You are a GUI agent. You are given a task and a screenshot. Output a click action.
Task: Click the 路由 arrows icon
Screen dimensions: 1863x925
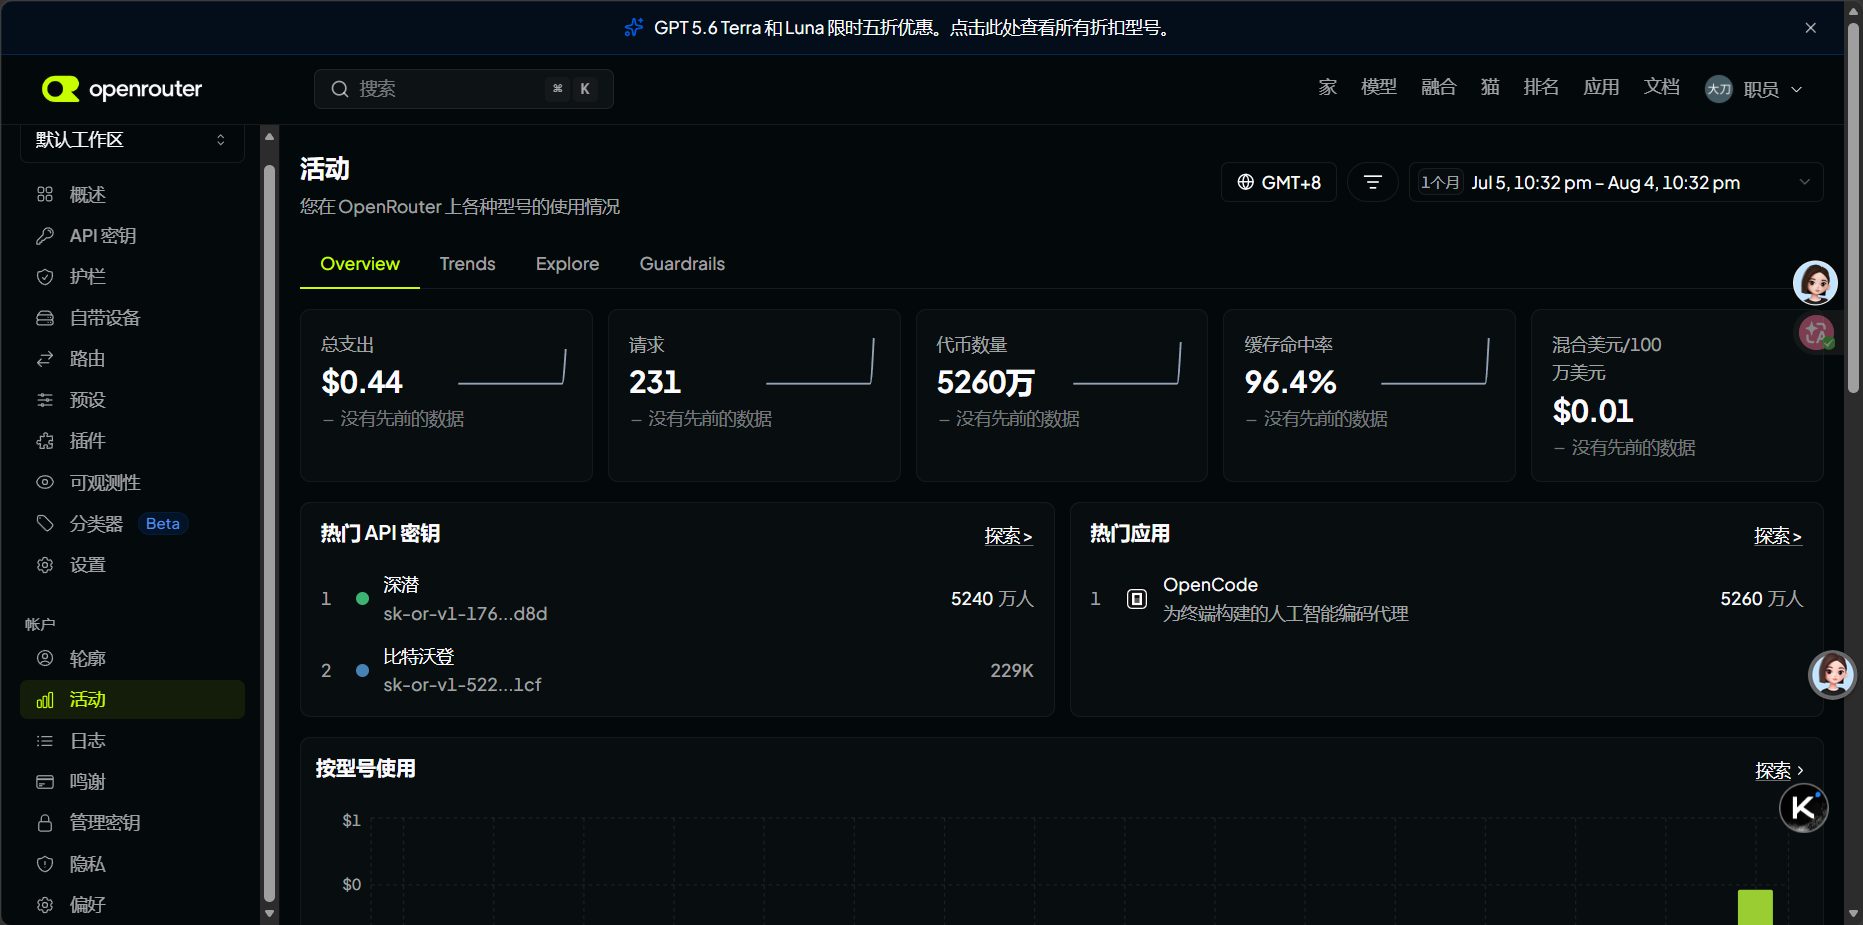(45, 359)
